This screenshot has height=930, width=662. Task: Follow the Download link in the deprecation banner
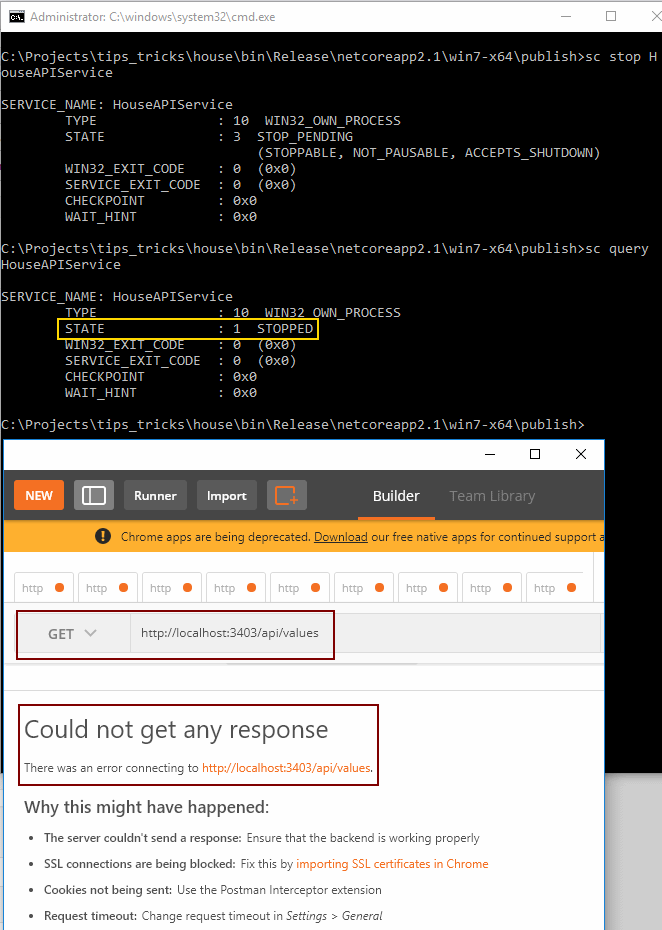[340, 537]
